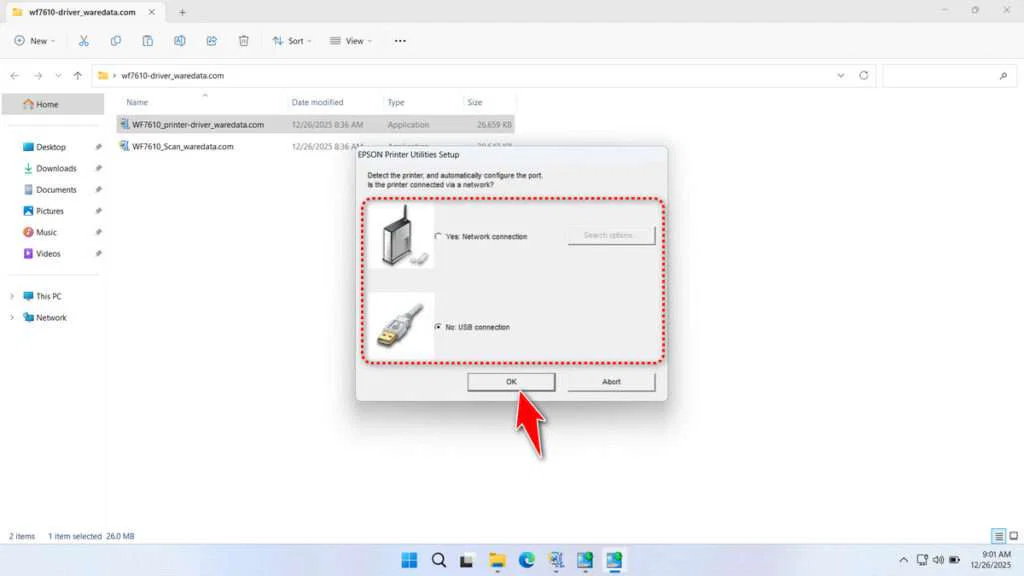1024x576 pixels.
Task: Cut the selected file using toolbar scissors icon
Action: (84, 41)
